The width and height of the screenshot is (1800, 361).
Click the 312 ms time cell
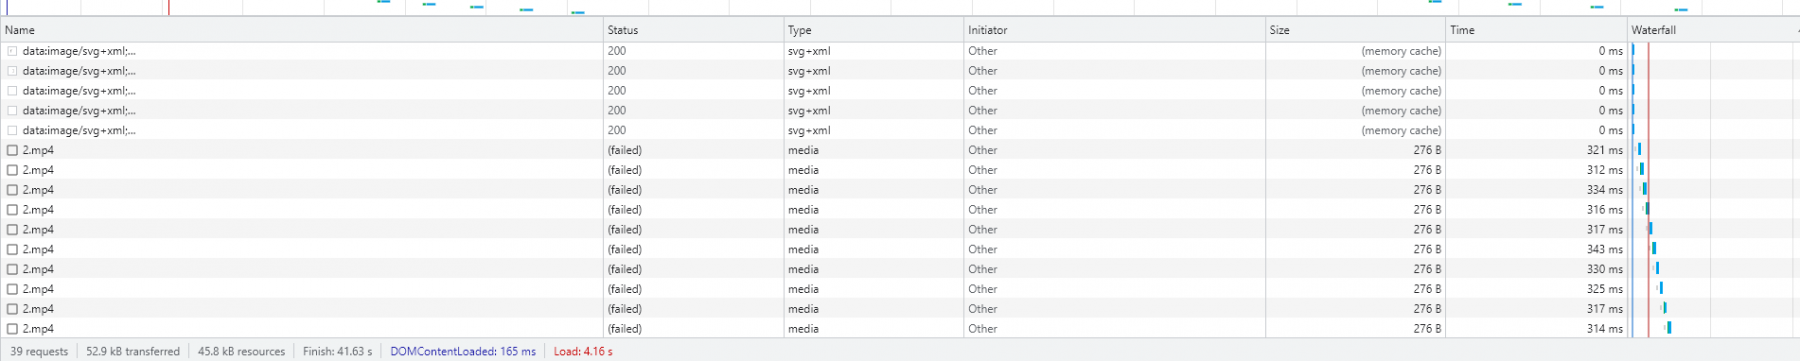1604,170
